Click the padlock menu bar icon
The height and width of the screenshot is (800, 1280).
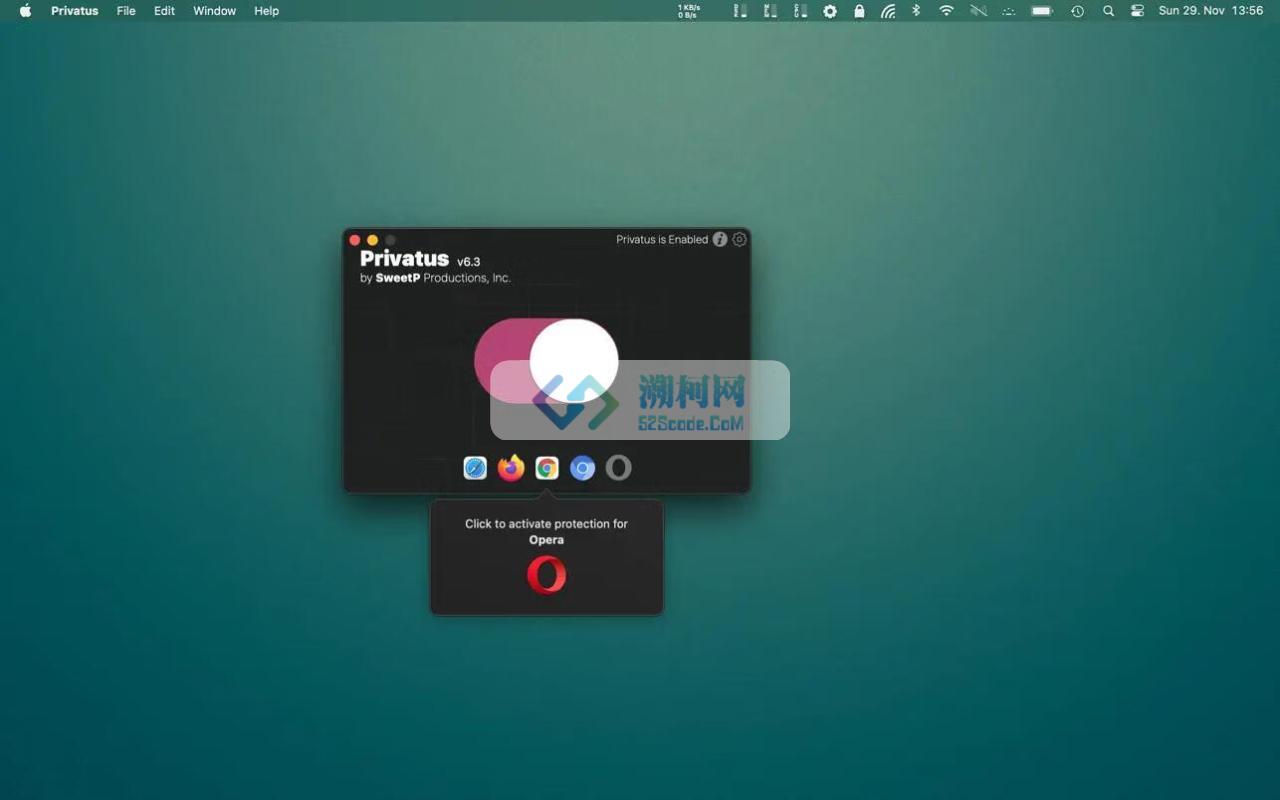[859, 11]
